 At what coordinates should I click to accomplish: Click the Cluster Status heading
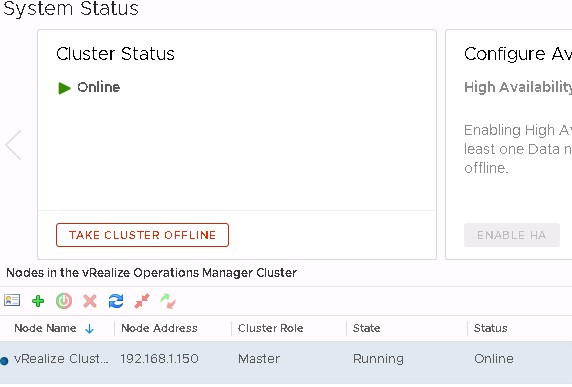[115, 54]
